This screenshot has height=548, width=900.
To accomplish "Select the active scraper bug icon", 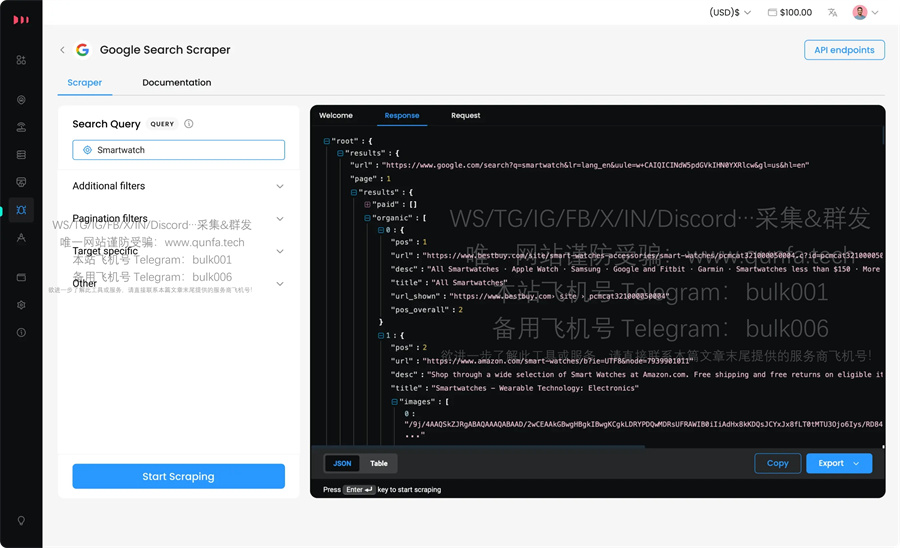I will 21,210.
